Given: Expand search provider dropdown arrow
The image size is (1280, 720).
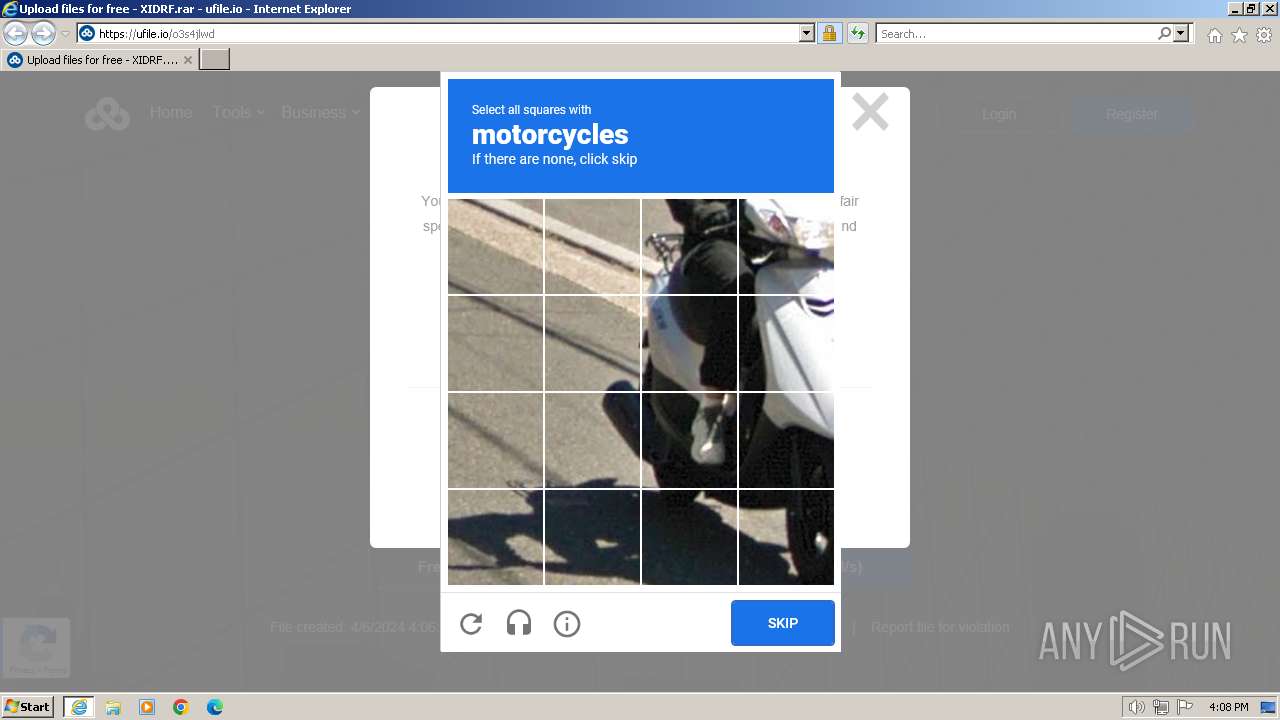Looking at the screenshot, I should [1181, 34].
